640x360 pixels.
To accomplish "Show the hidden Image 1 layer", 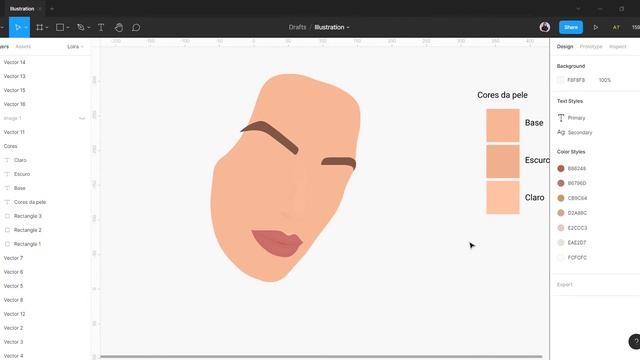I will click(x=82, y=118).
